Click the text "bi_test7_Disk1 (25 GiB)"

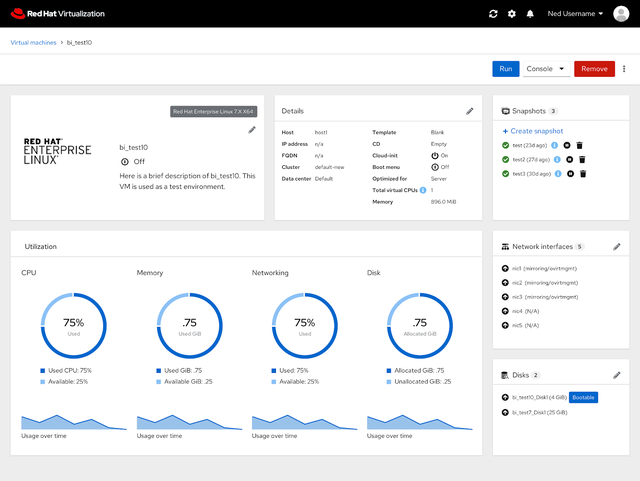click(x=540, y=412)
